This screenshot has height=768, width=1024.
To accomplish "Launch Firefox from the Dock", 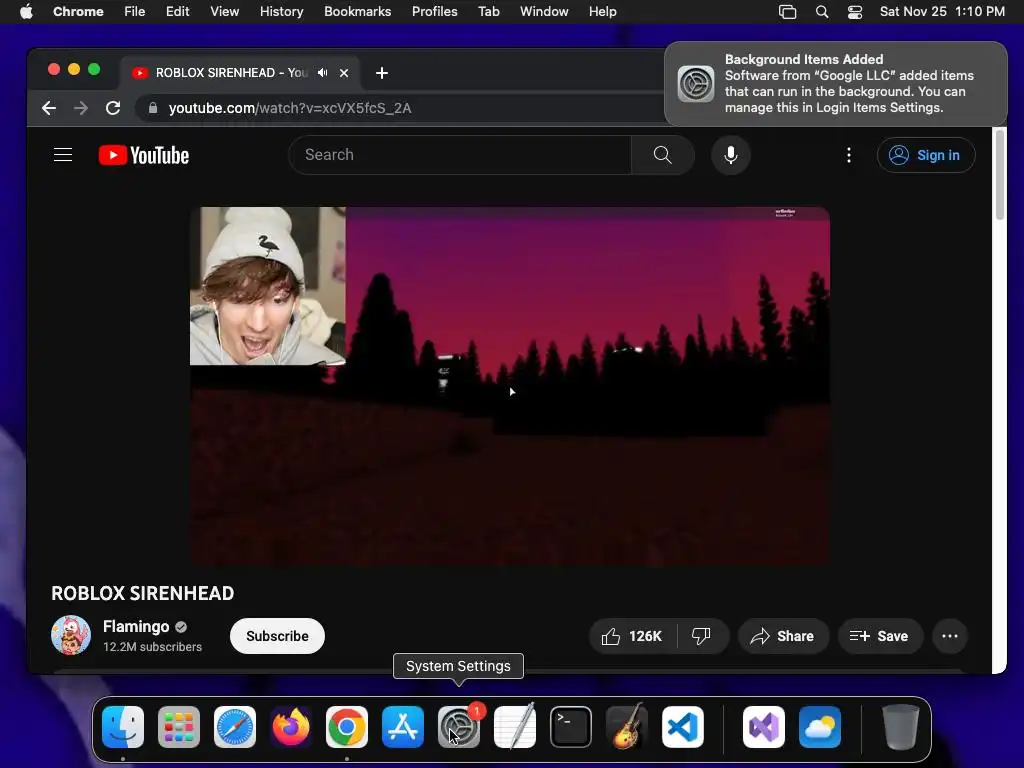I will click(x=291, y=727).
